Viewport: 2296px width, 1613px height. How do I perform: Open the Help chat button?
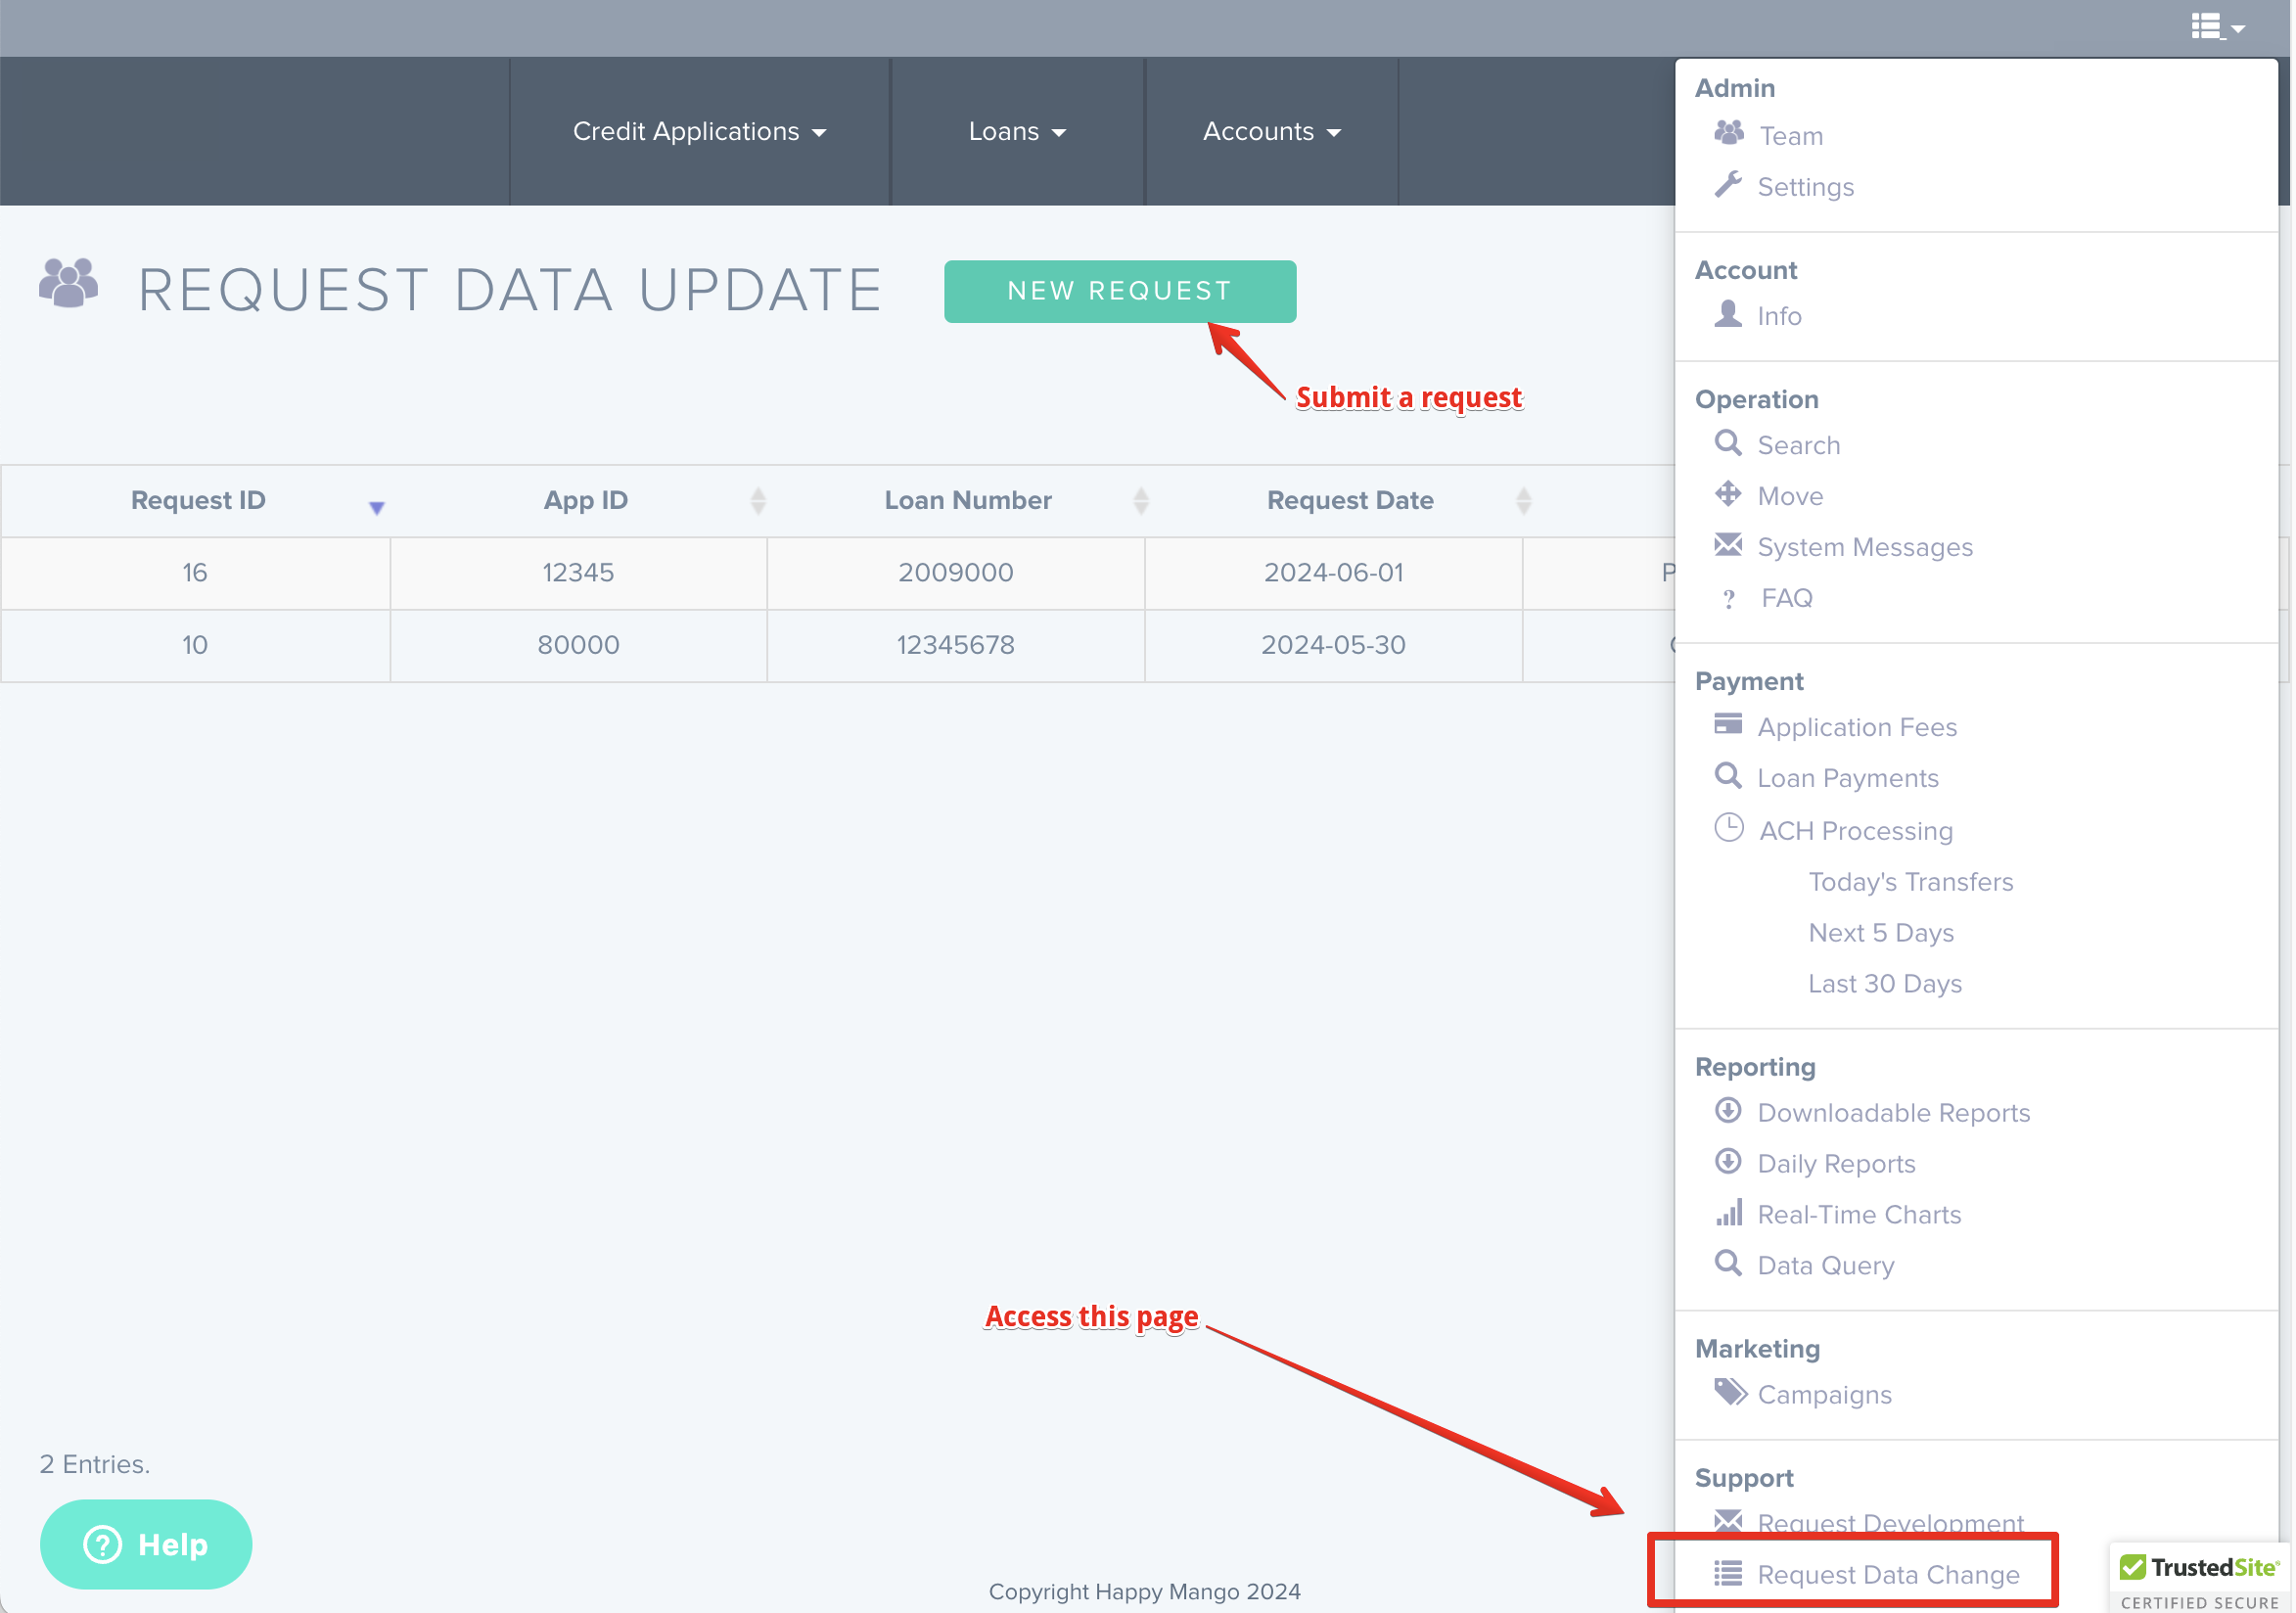click(x=146, y=1544)
